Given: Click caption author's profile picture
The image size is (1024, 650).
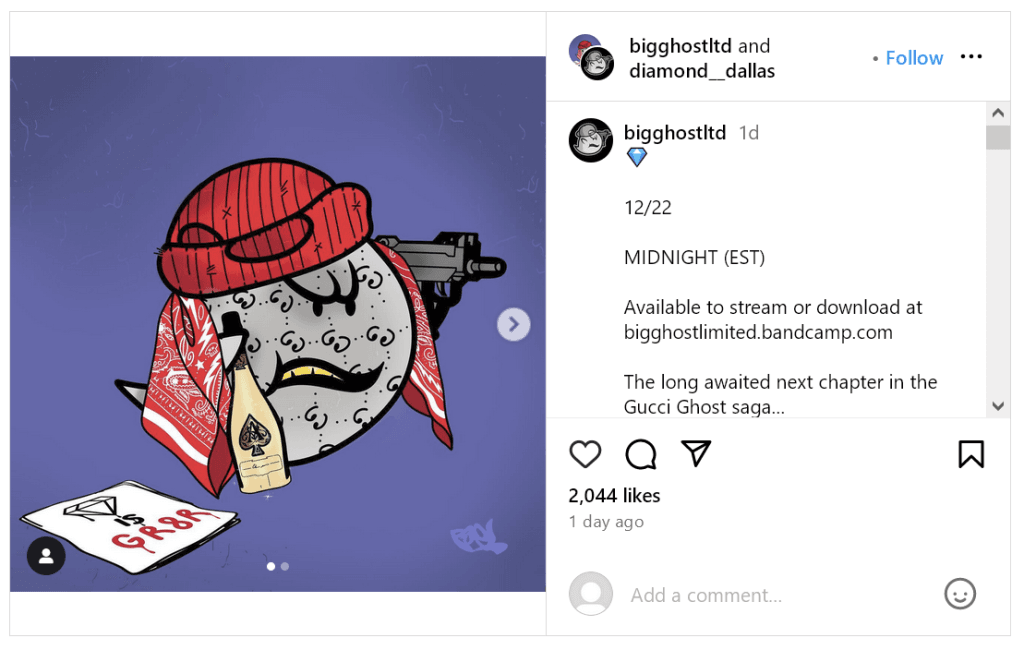Looking at the screenshot, I should tap(590, 140).
